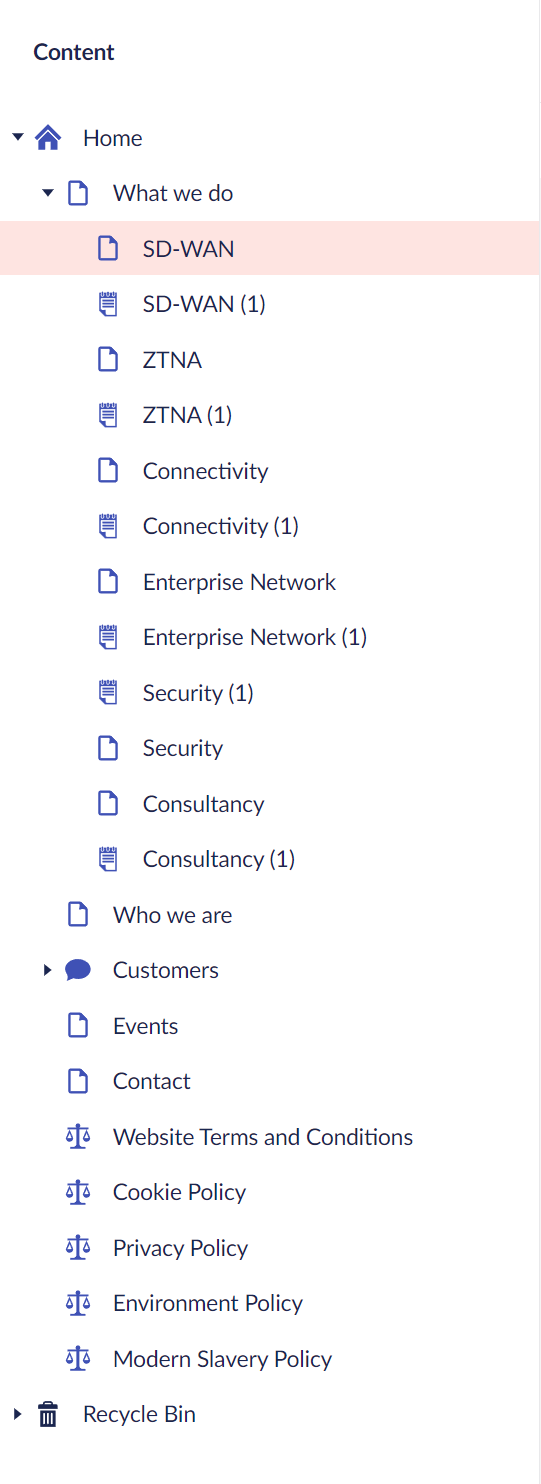
Task: Expand the Customers node
Action: tap(47, 970)
